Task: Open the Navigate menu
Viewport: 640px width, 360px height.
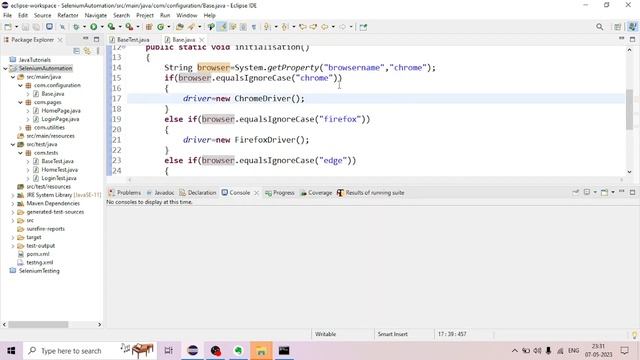Action: coord(96,15)
